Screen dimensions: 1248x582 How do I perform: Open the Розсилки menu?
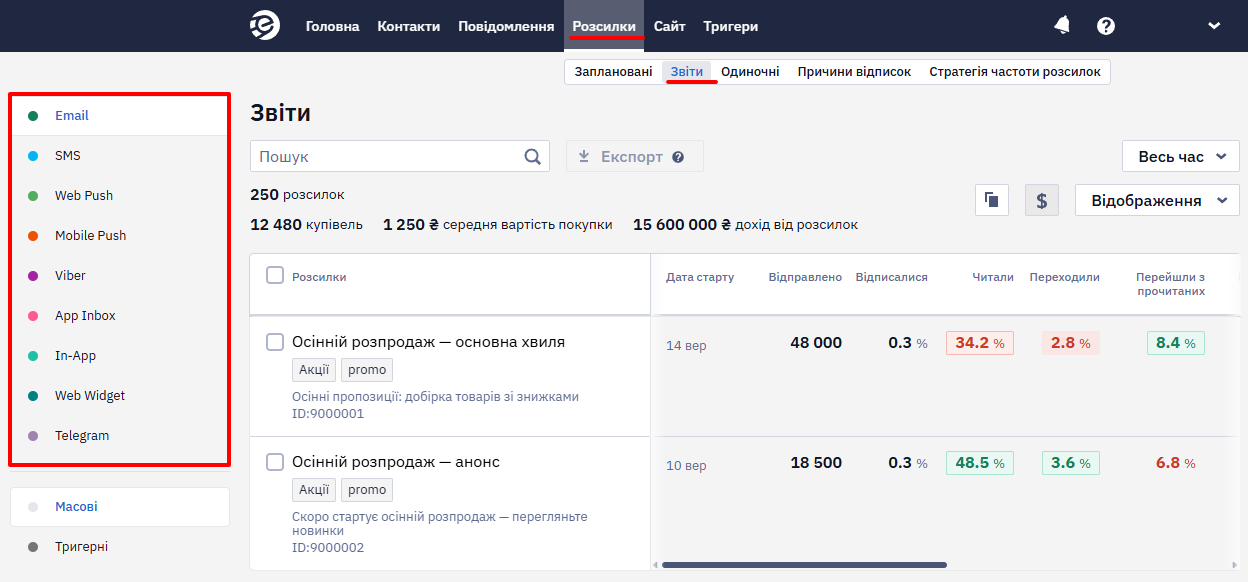[x=604, y=26]
